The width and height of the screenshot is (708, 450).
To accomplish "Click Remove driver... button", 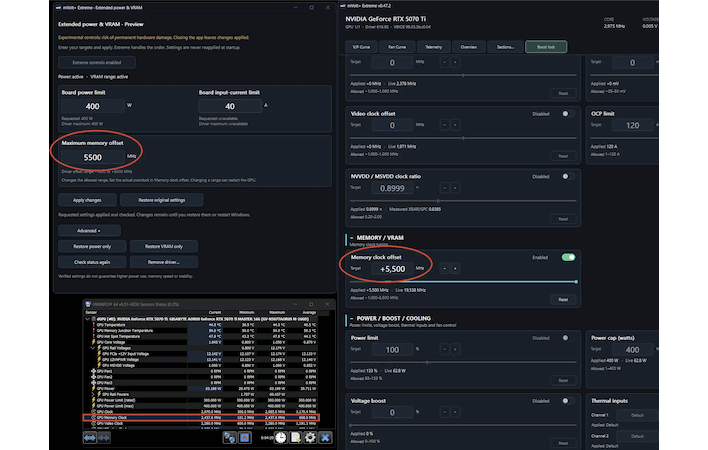I will pos(164,262).
